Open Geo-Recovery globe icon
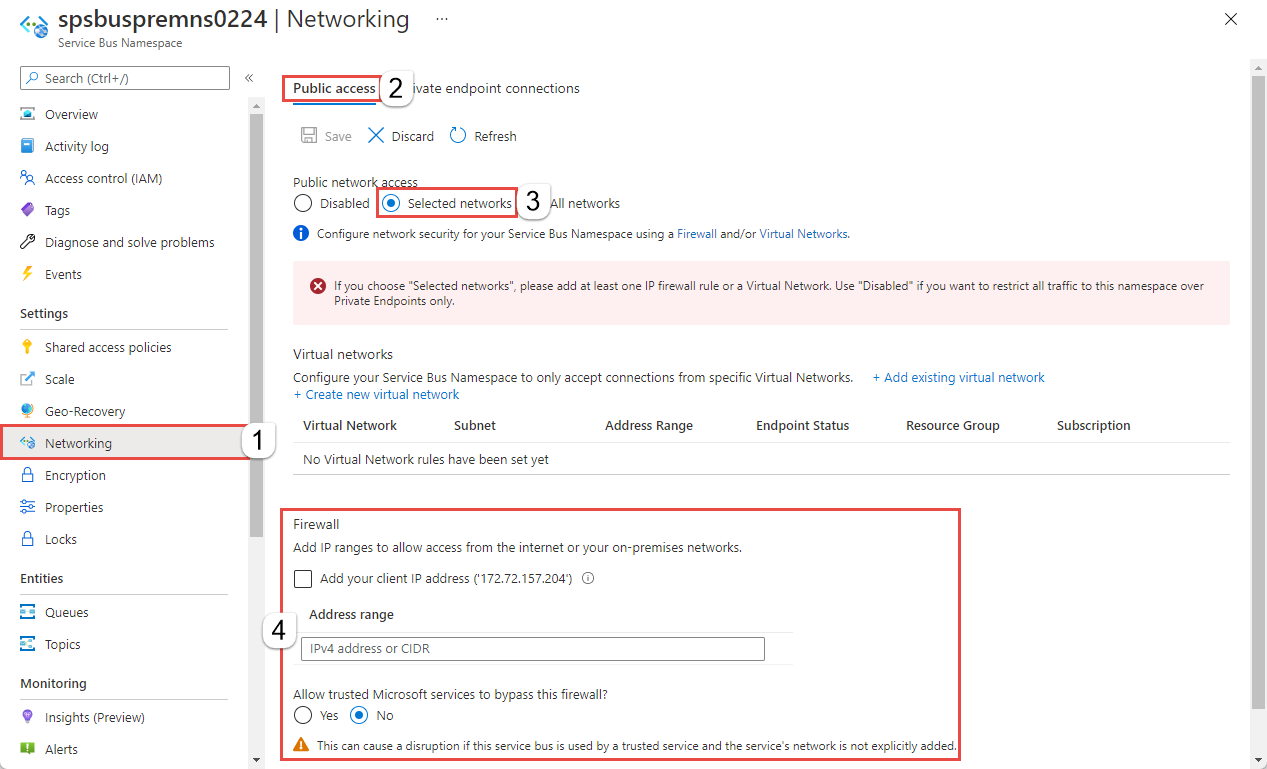This screenshot has width=1267, height=769. 28,411
